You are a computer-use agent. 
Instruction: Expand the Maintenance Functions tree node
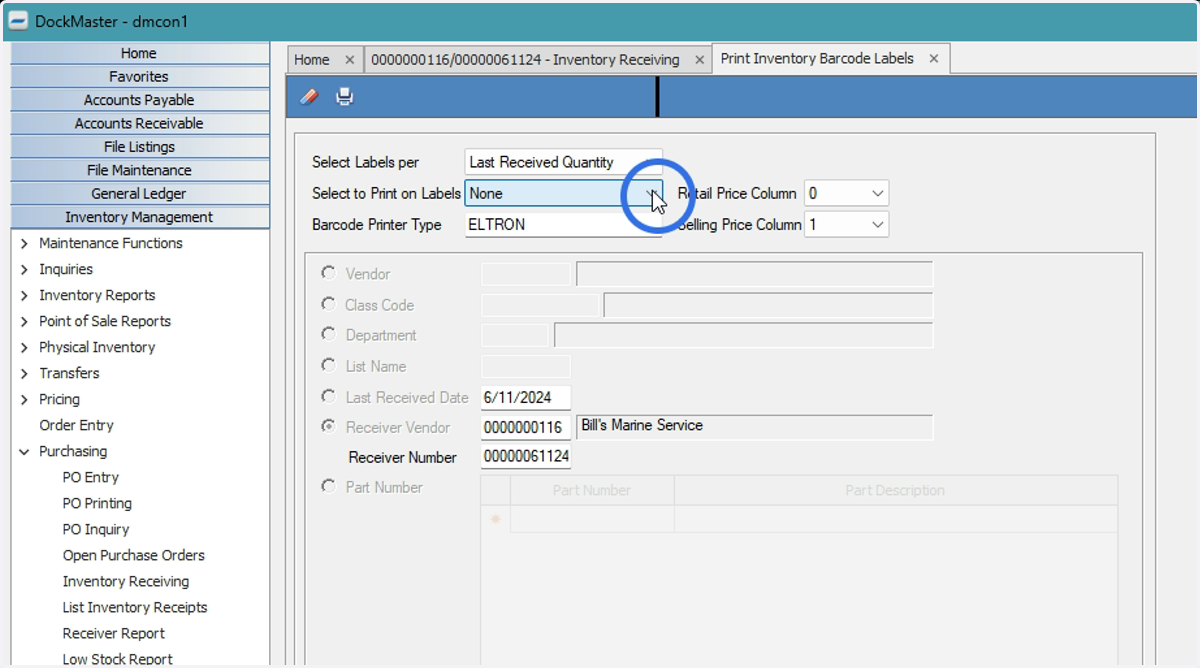(25, 243)
